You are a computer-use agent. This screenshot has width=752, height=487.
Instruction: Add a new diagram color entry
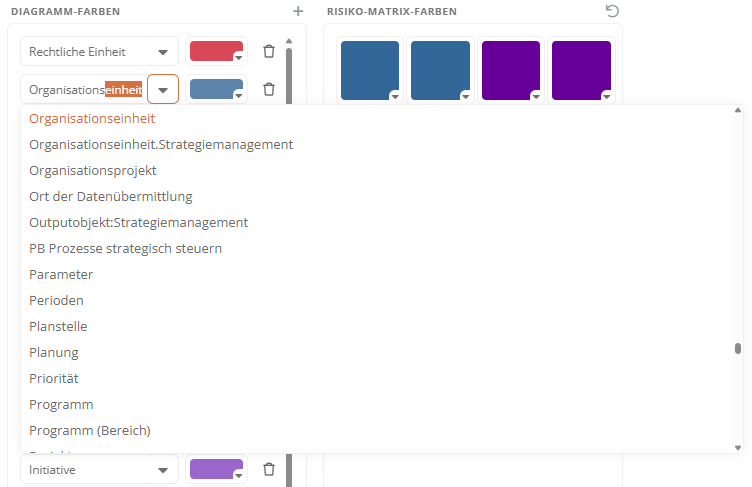(297, 11)
